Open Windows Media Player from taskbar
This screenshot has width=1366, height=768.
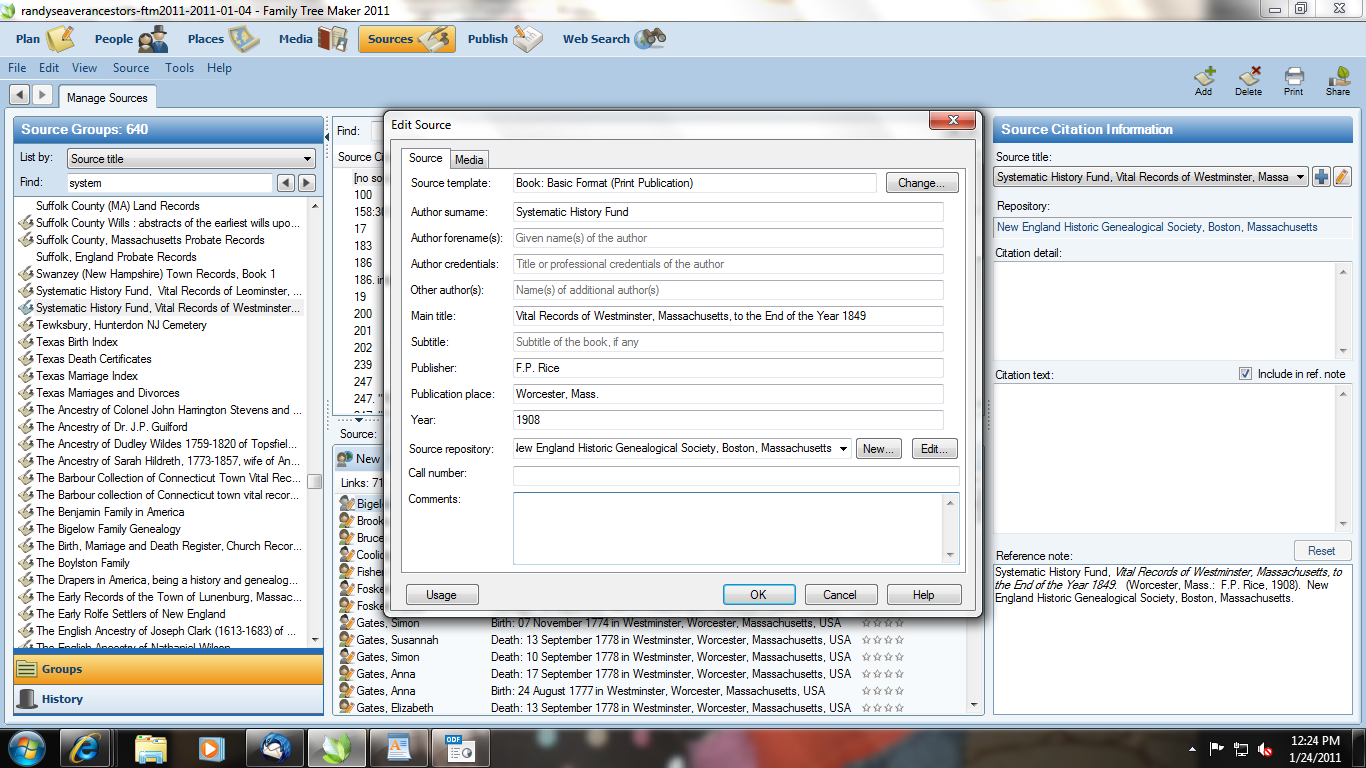point(210,747)
